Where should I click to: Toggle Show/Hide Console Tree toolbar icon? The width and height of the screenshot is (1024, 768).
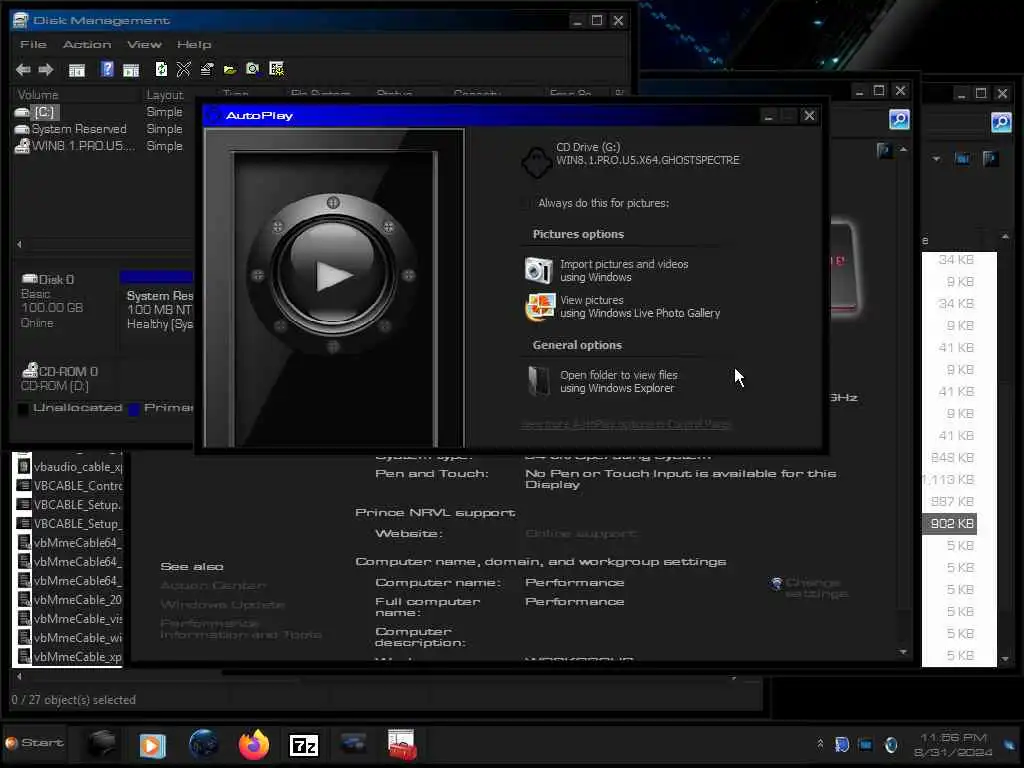coord(77,69)
